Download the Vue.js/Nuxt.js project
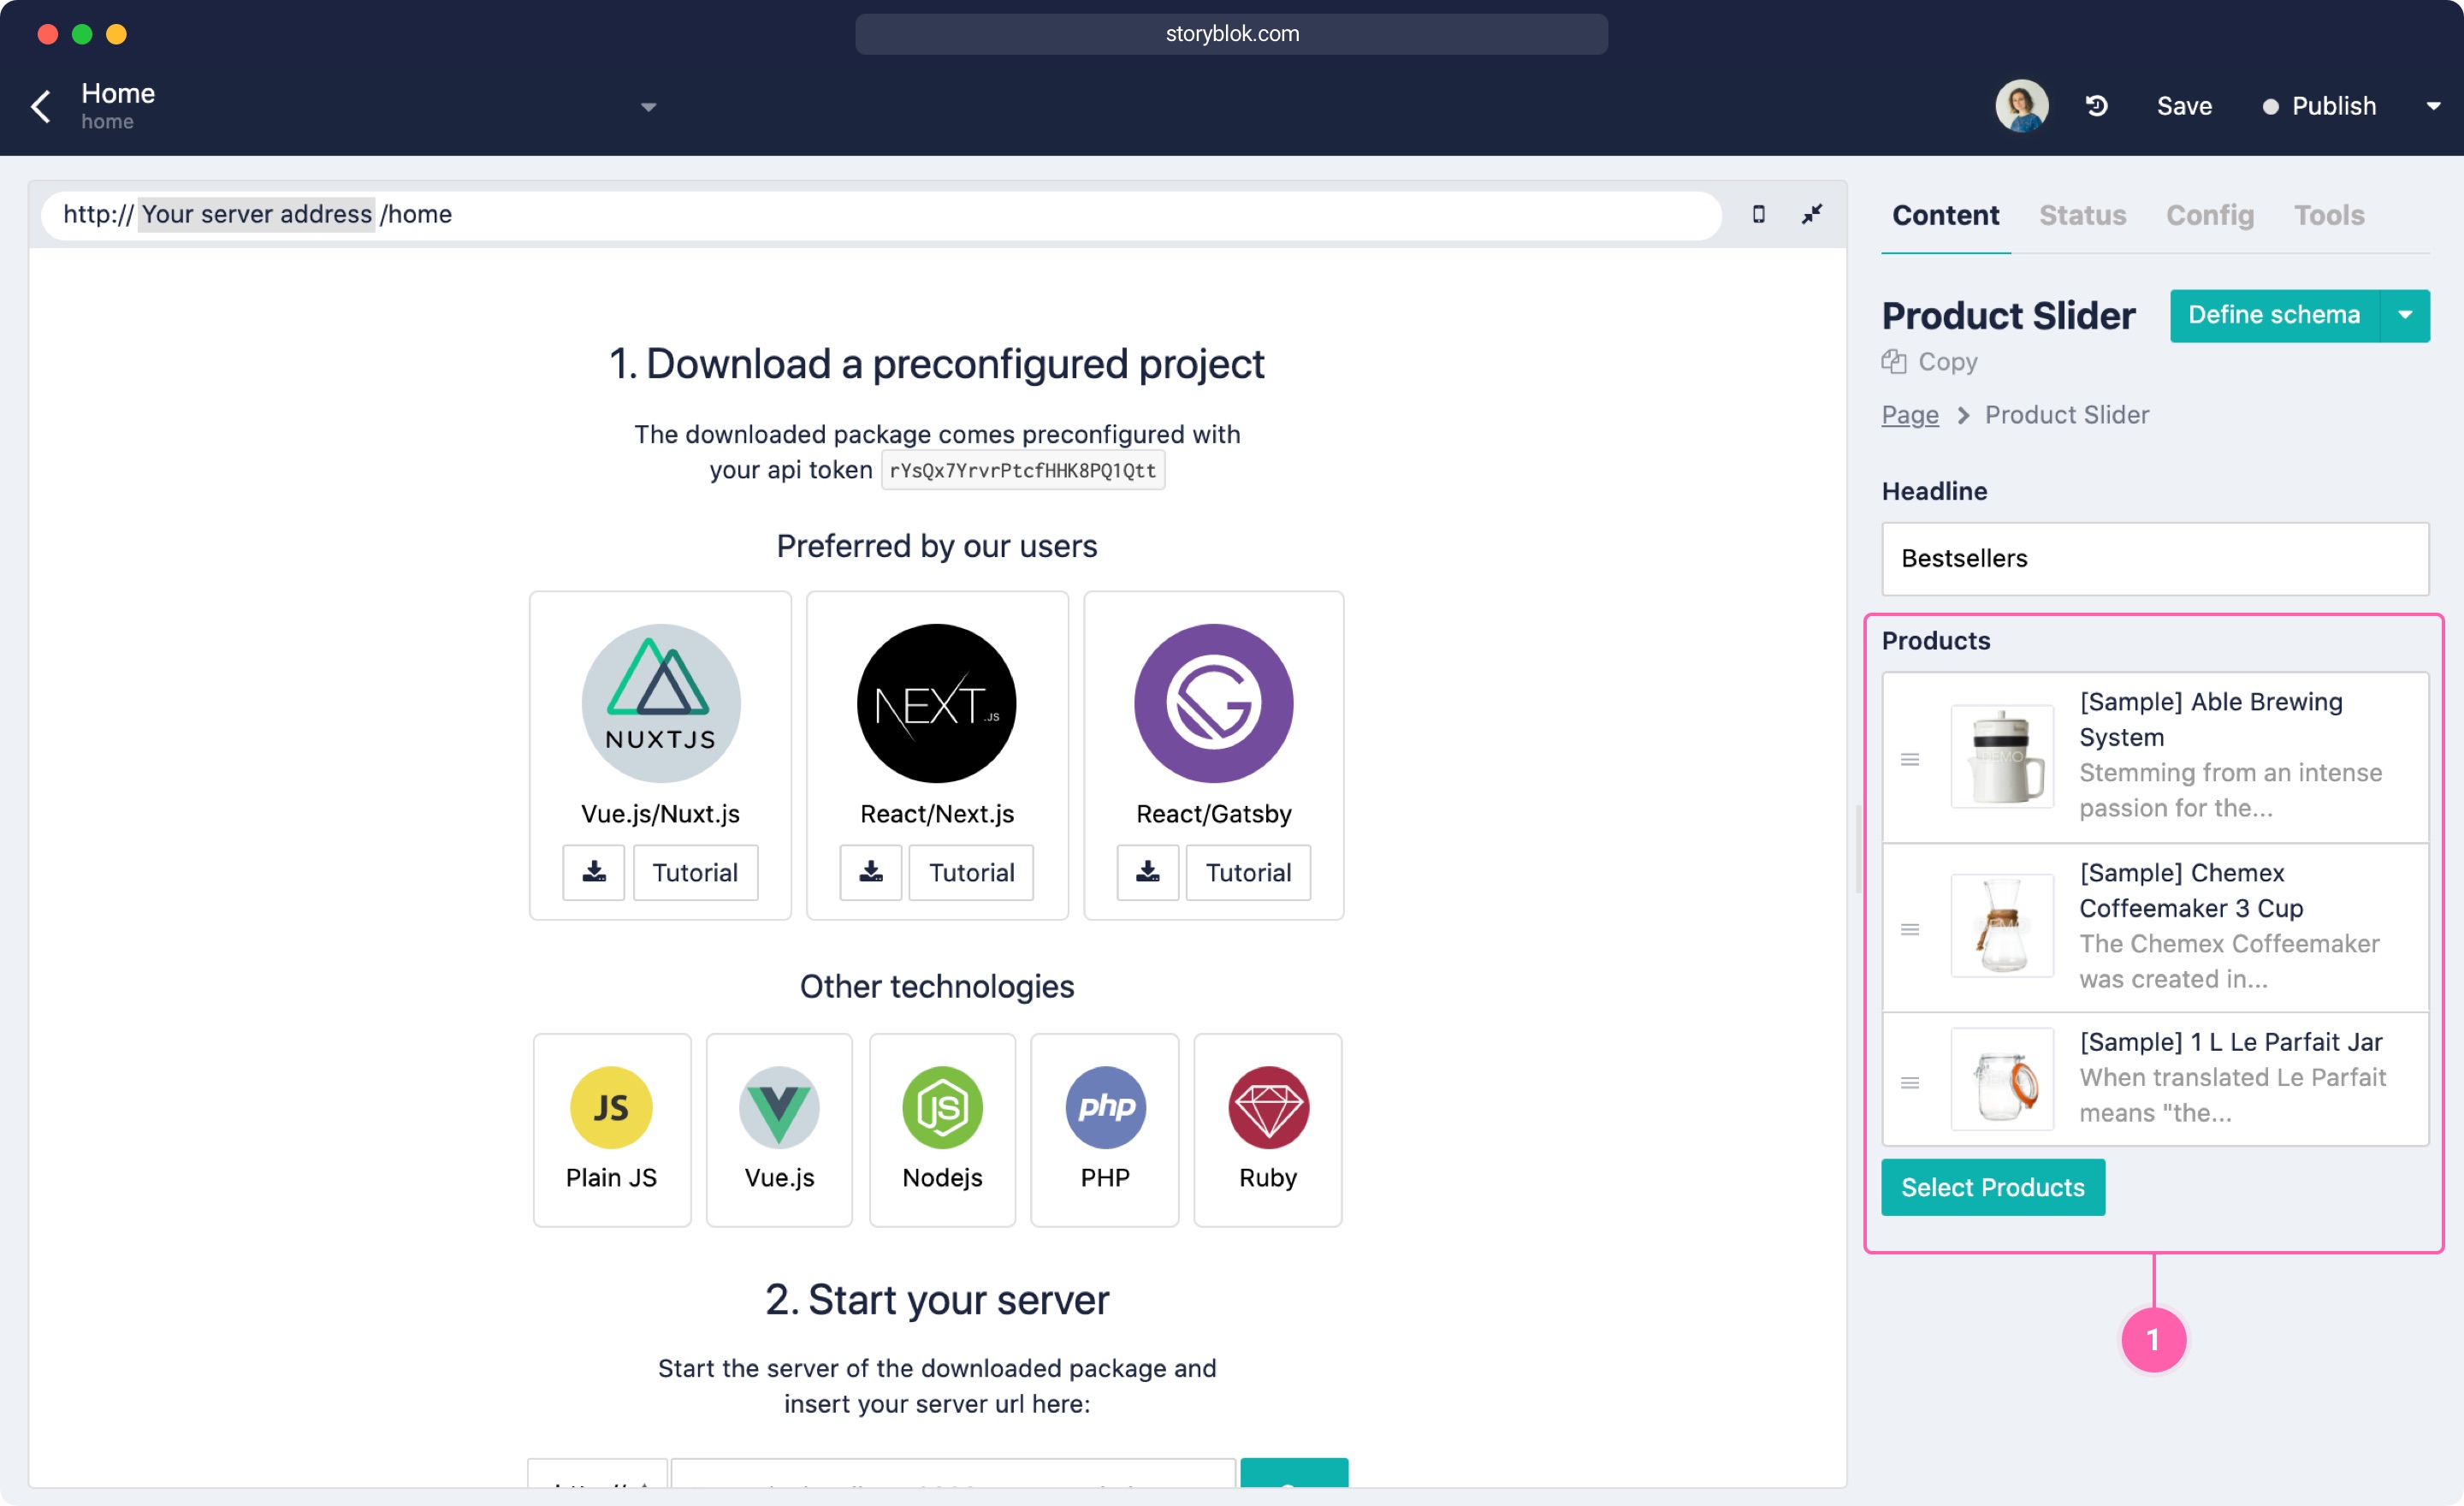Screen dimensions: 2464x1506 tap(593, 872)
